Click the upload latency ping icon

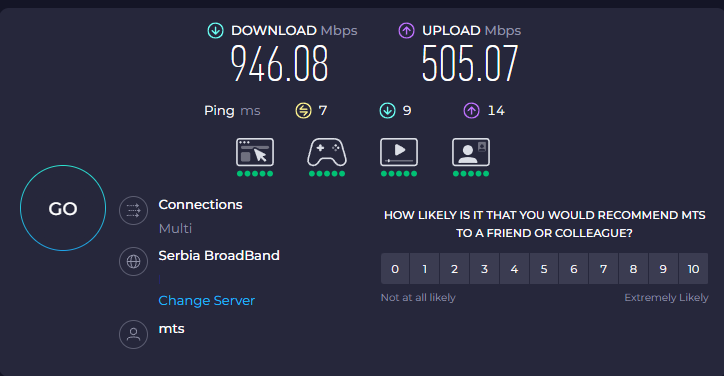tap(471, 111)
